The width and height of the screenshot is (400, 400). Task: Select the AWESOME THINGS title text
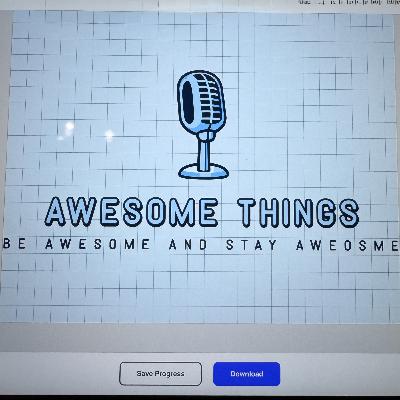coord(202,212)
